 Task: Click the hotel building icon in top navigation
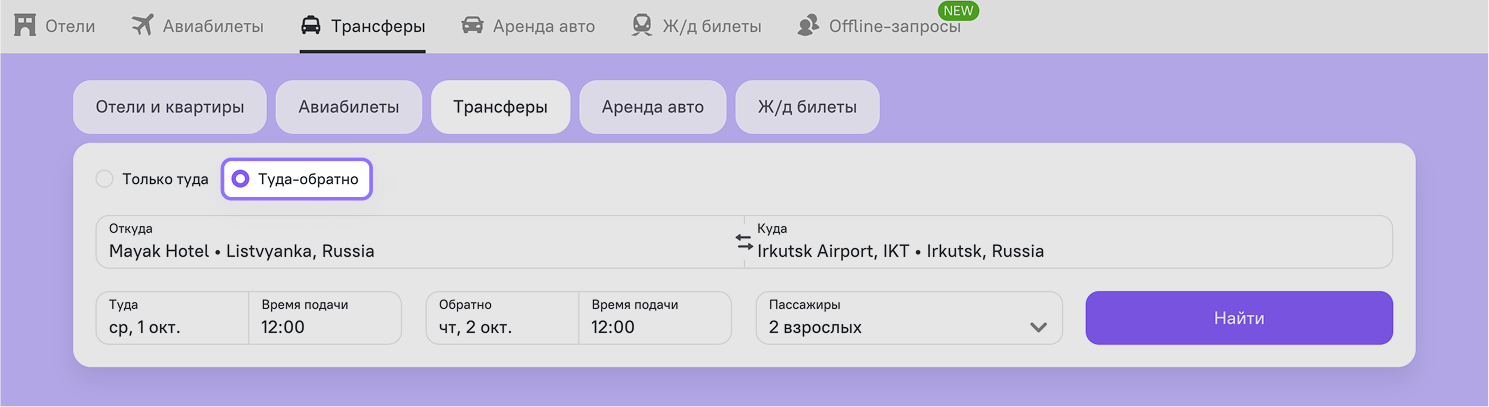25,25
